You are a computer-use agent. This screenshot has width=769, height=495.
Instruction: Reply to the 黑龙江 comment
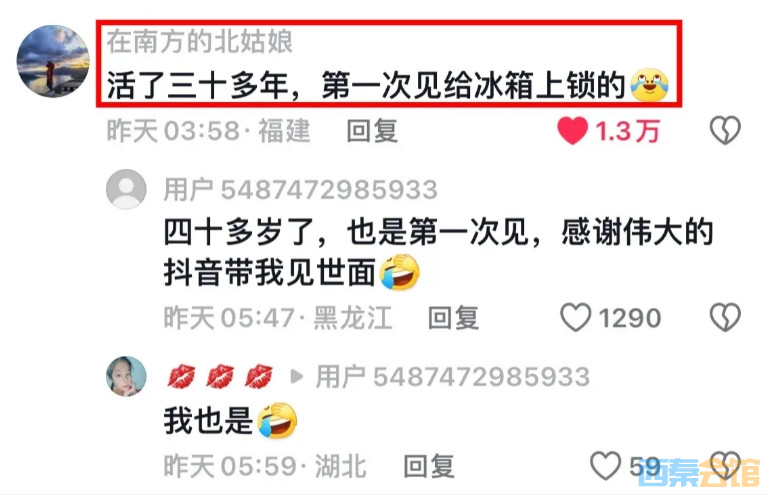pos(453,318)
